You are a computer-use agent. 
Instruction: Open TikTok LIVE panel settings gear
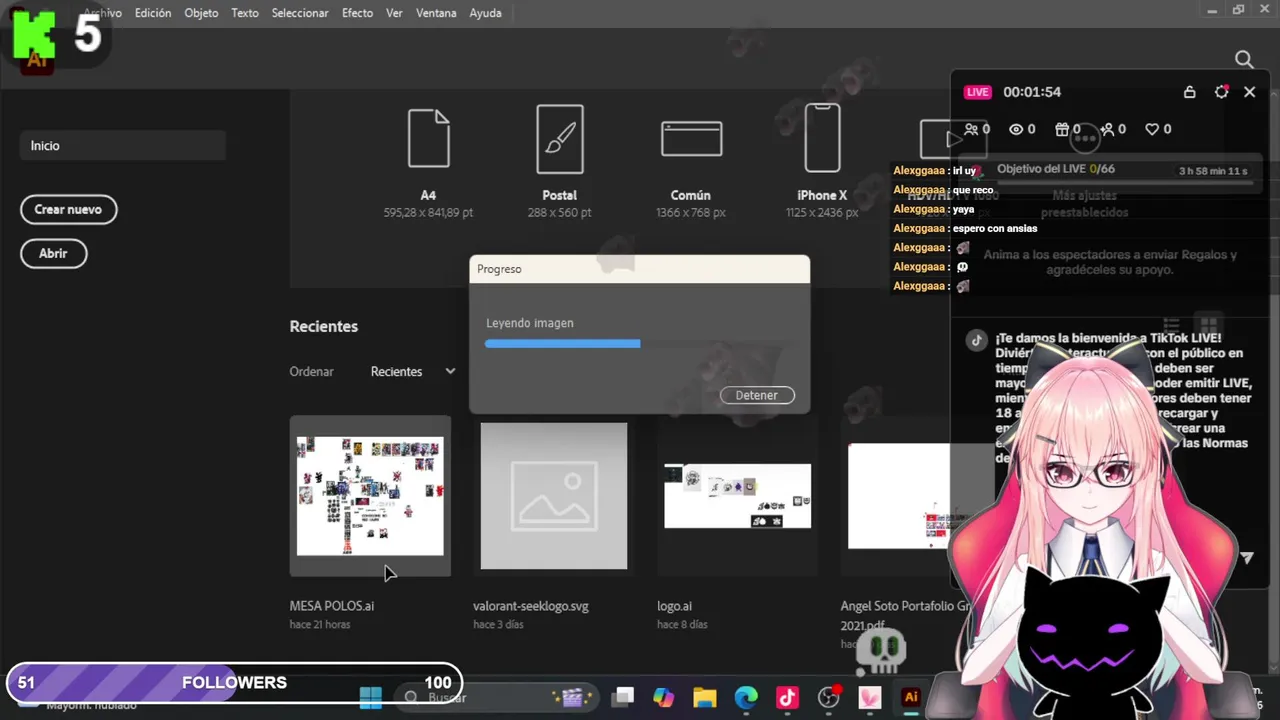click(1221, 92)
